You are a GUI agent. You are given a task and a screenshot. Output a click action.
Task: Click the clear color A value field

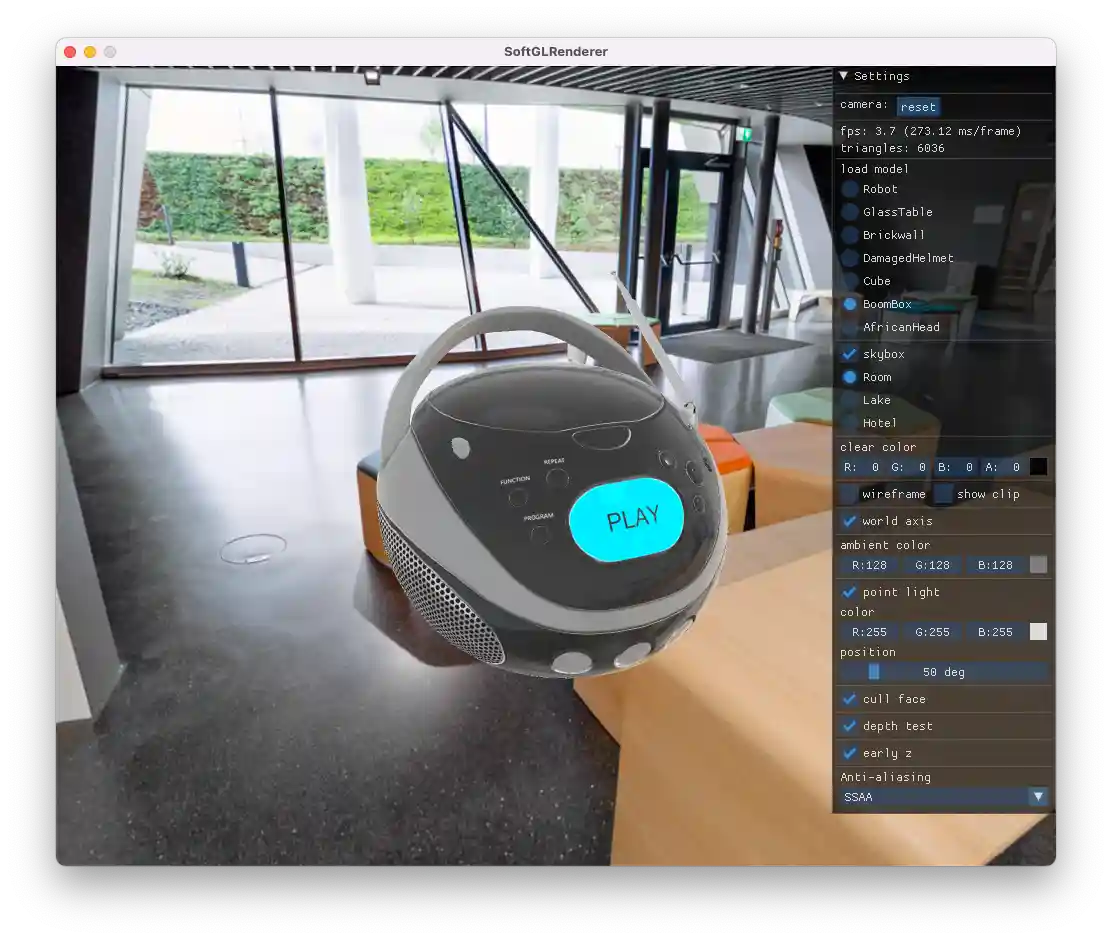pyautogui.click(x=1002, y=467)
